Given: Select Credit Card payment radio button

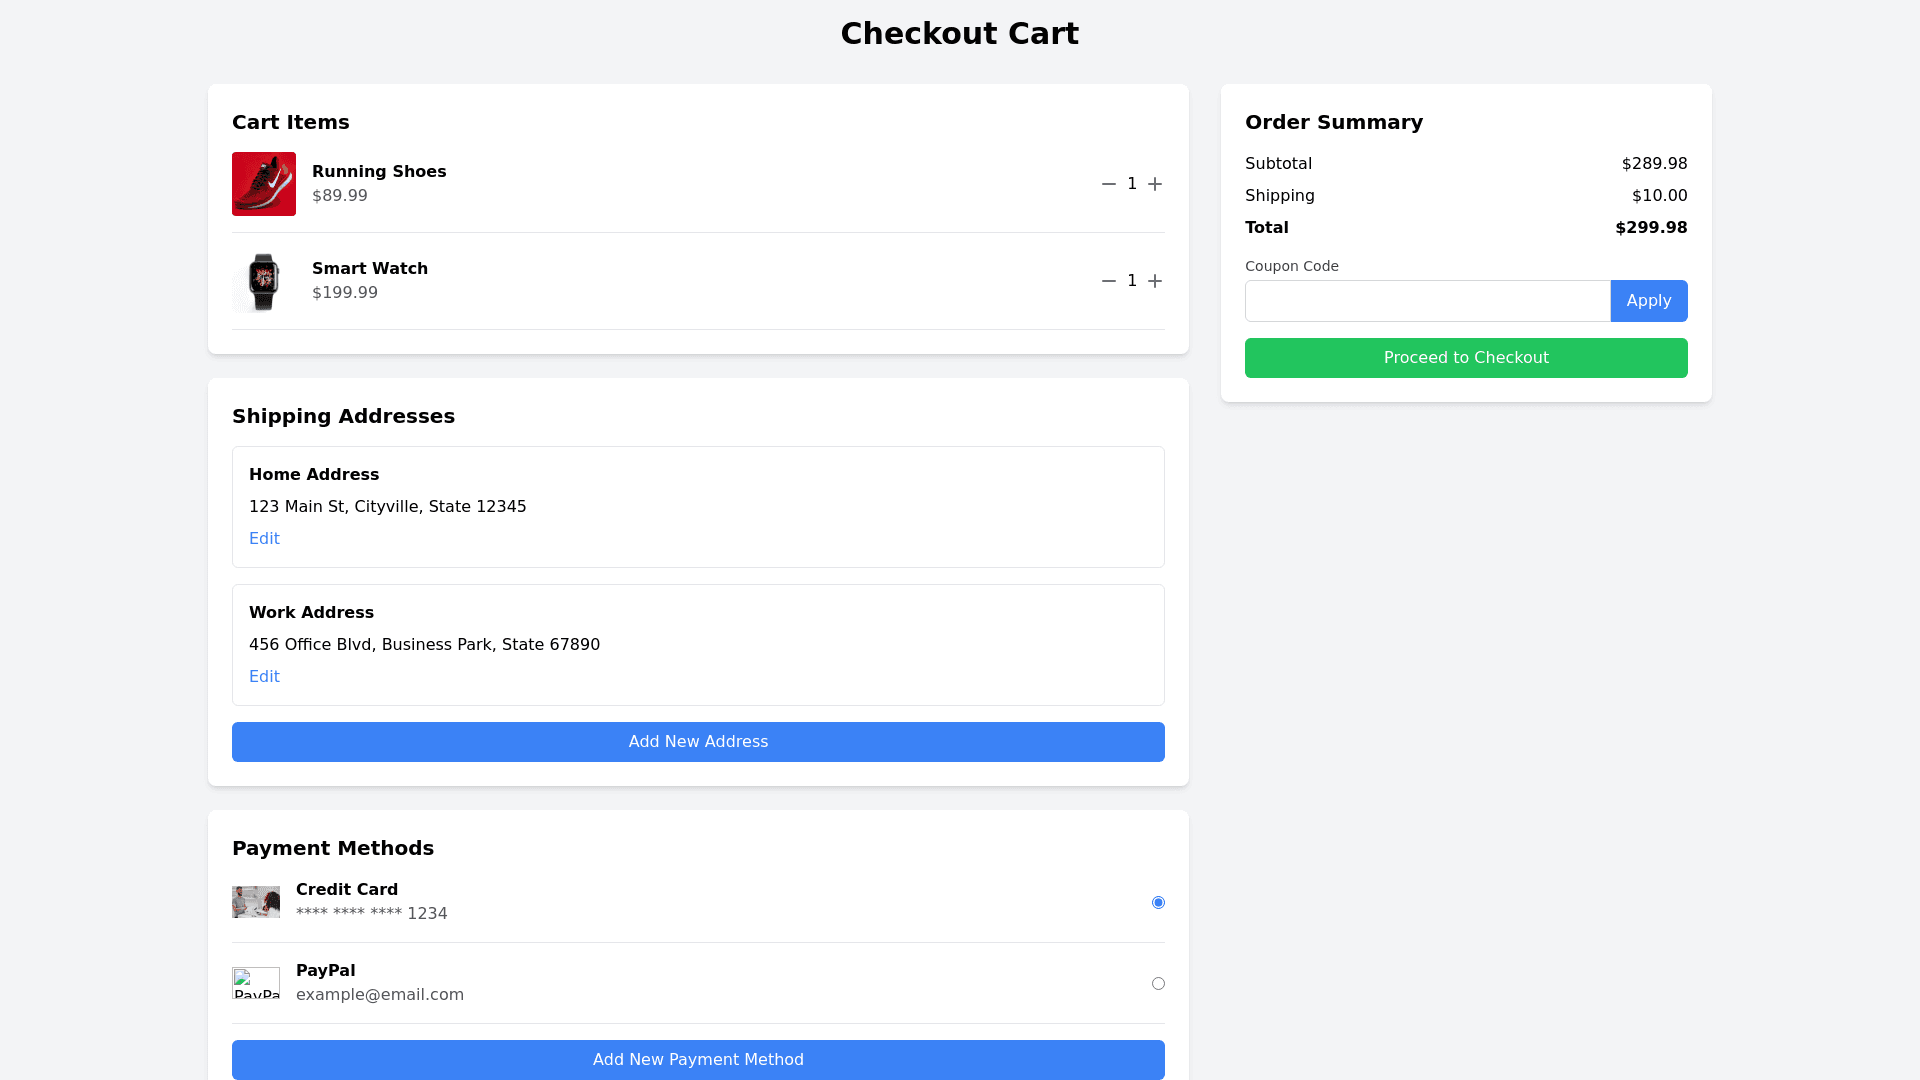Looking at the screenshot, I should point(1158,902).
